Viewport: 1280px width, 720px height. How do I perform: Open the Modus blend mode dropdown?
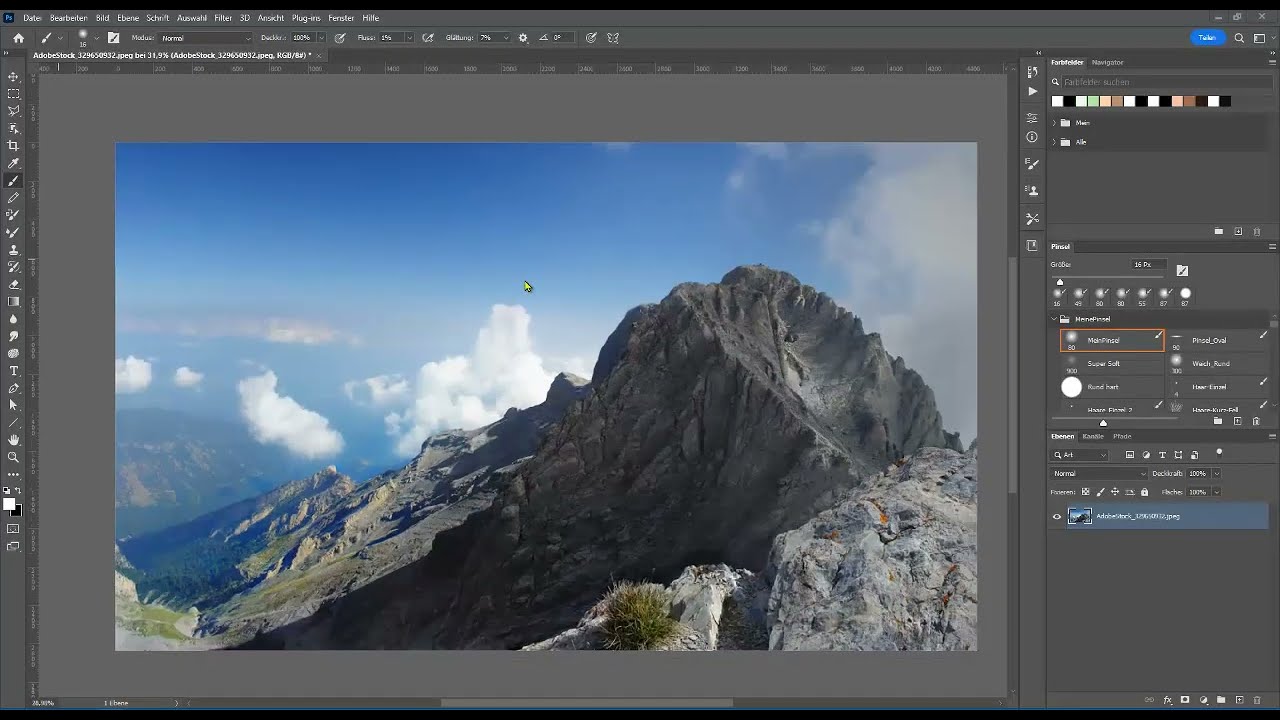point(206,38)
